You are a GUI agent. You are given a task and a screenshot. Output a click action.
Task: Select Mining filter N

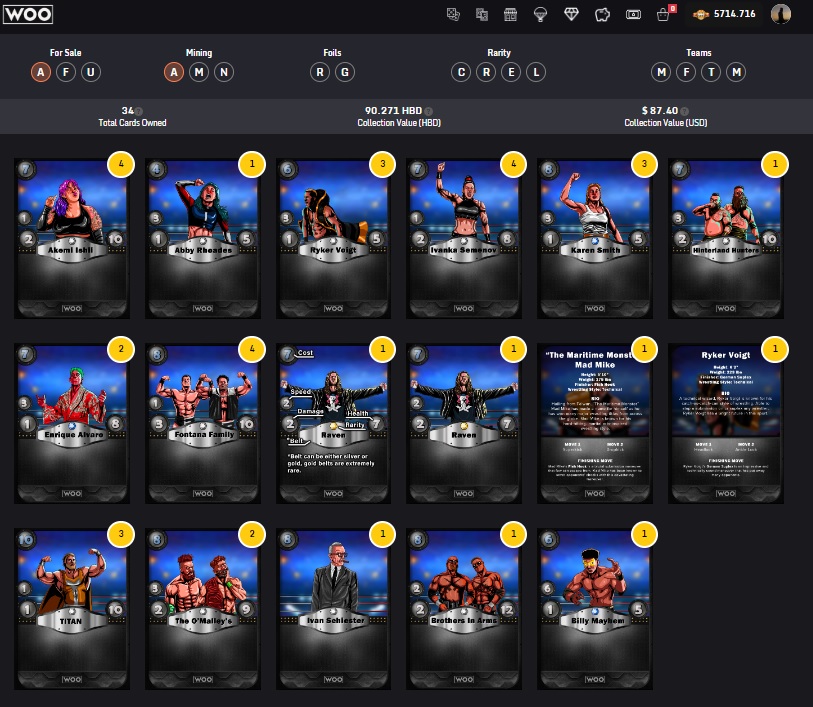pyautogui.click(x=224, y=72)
